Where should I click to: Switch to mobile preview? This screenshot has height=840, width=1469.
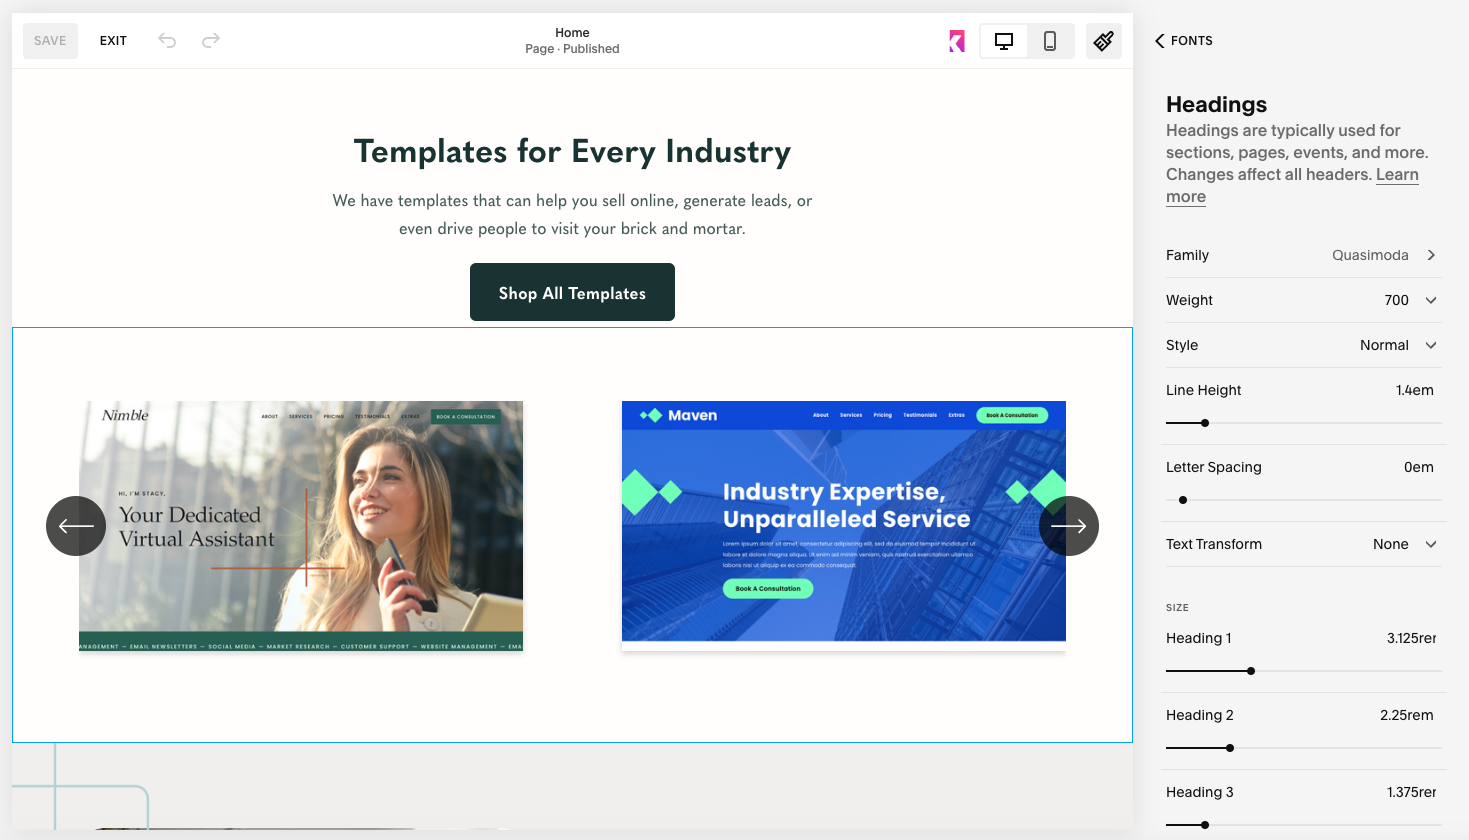tap(1050, 41)
